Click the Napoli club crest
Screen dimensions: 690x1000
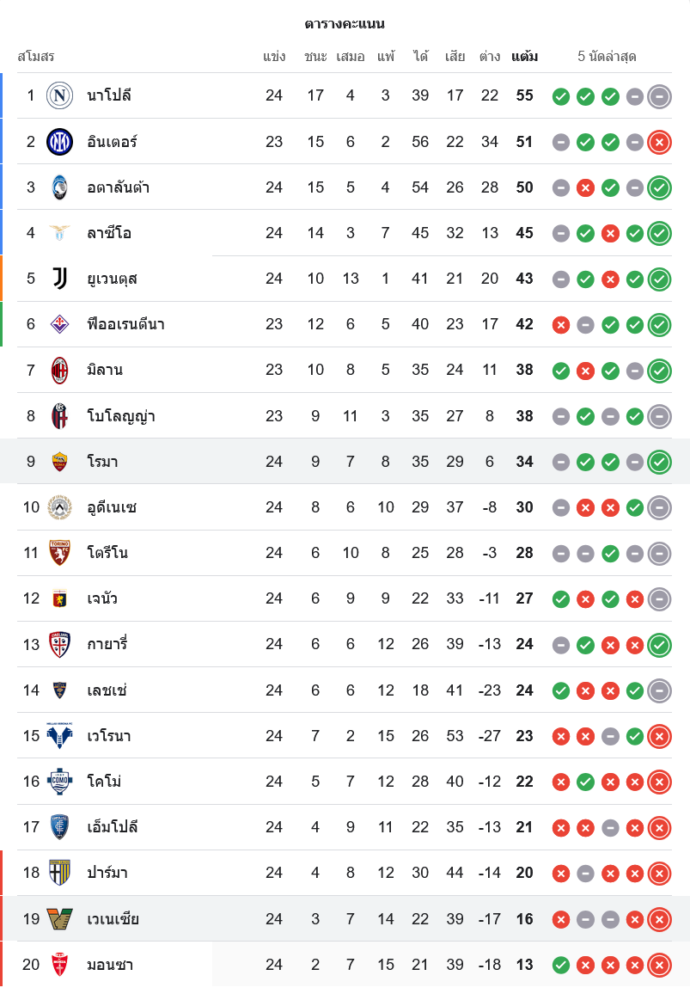pyautogui.click(x=60, y=96)
